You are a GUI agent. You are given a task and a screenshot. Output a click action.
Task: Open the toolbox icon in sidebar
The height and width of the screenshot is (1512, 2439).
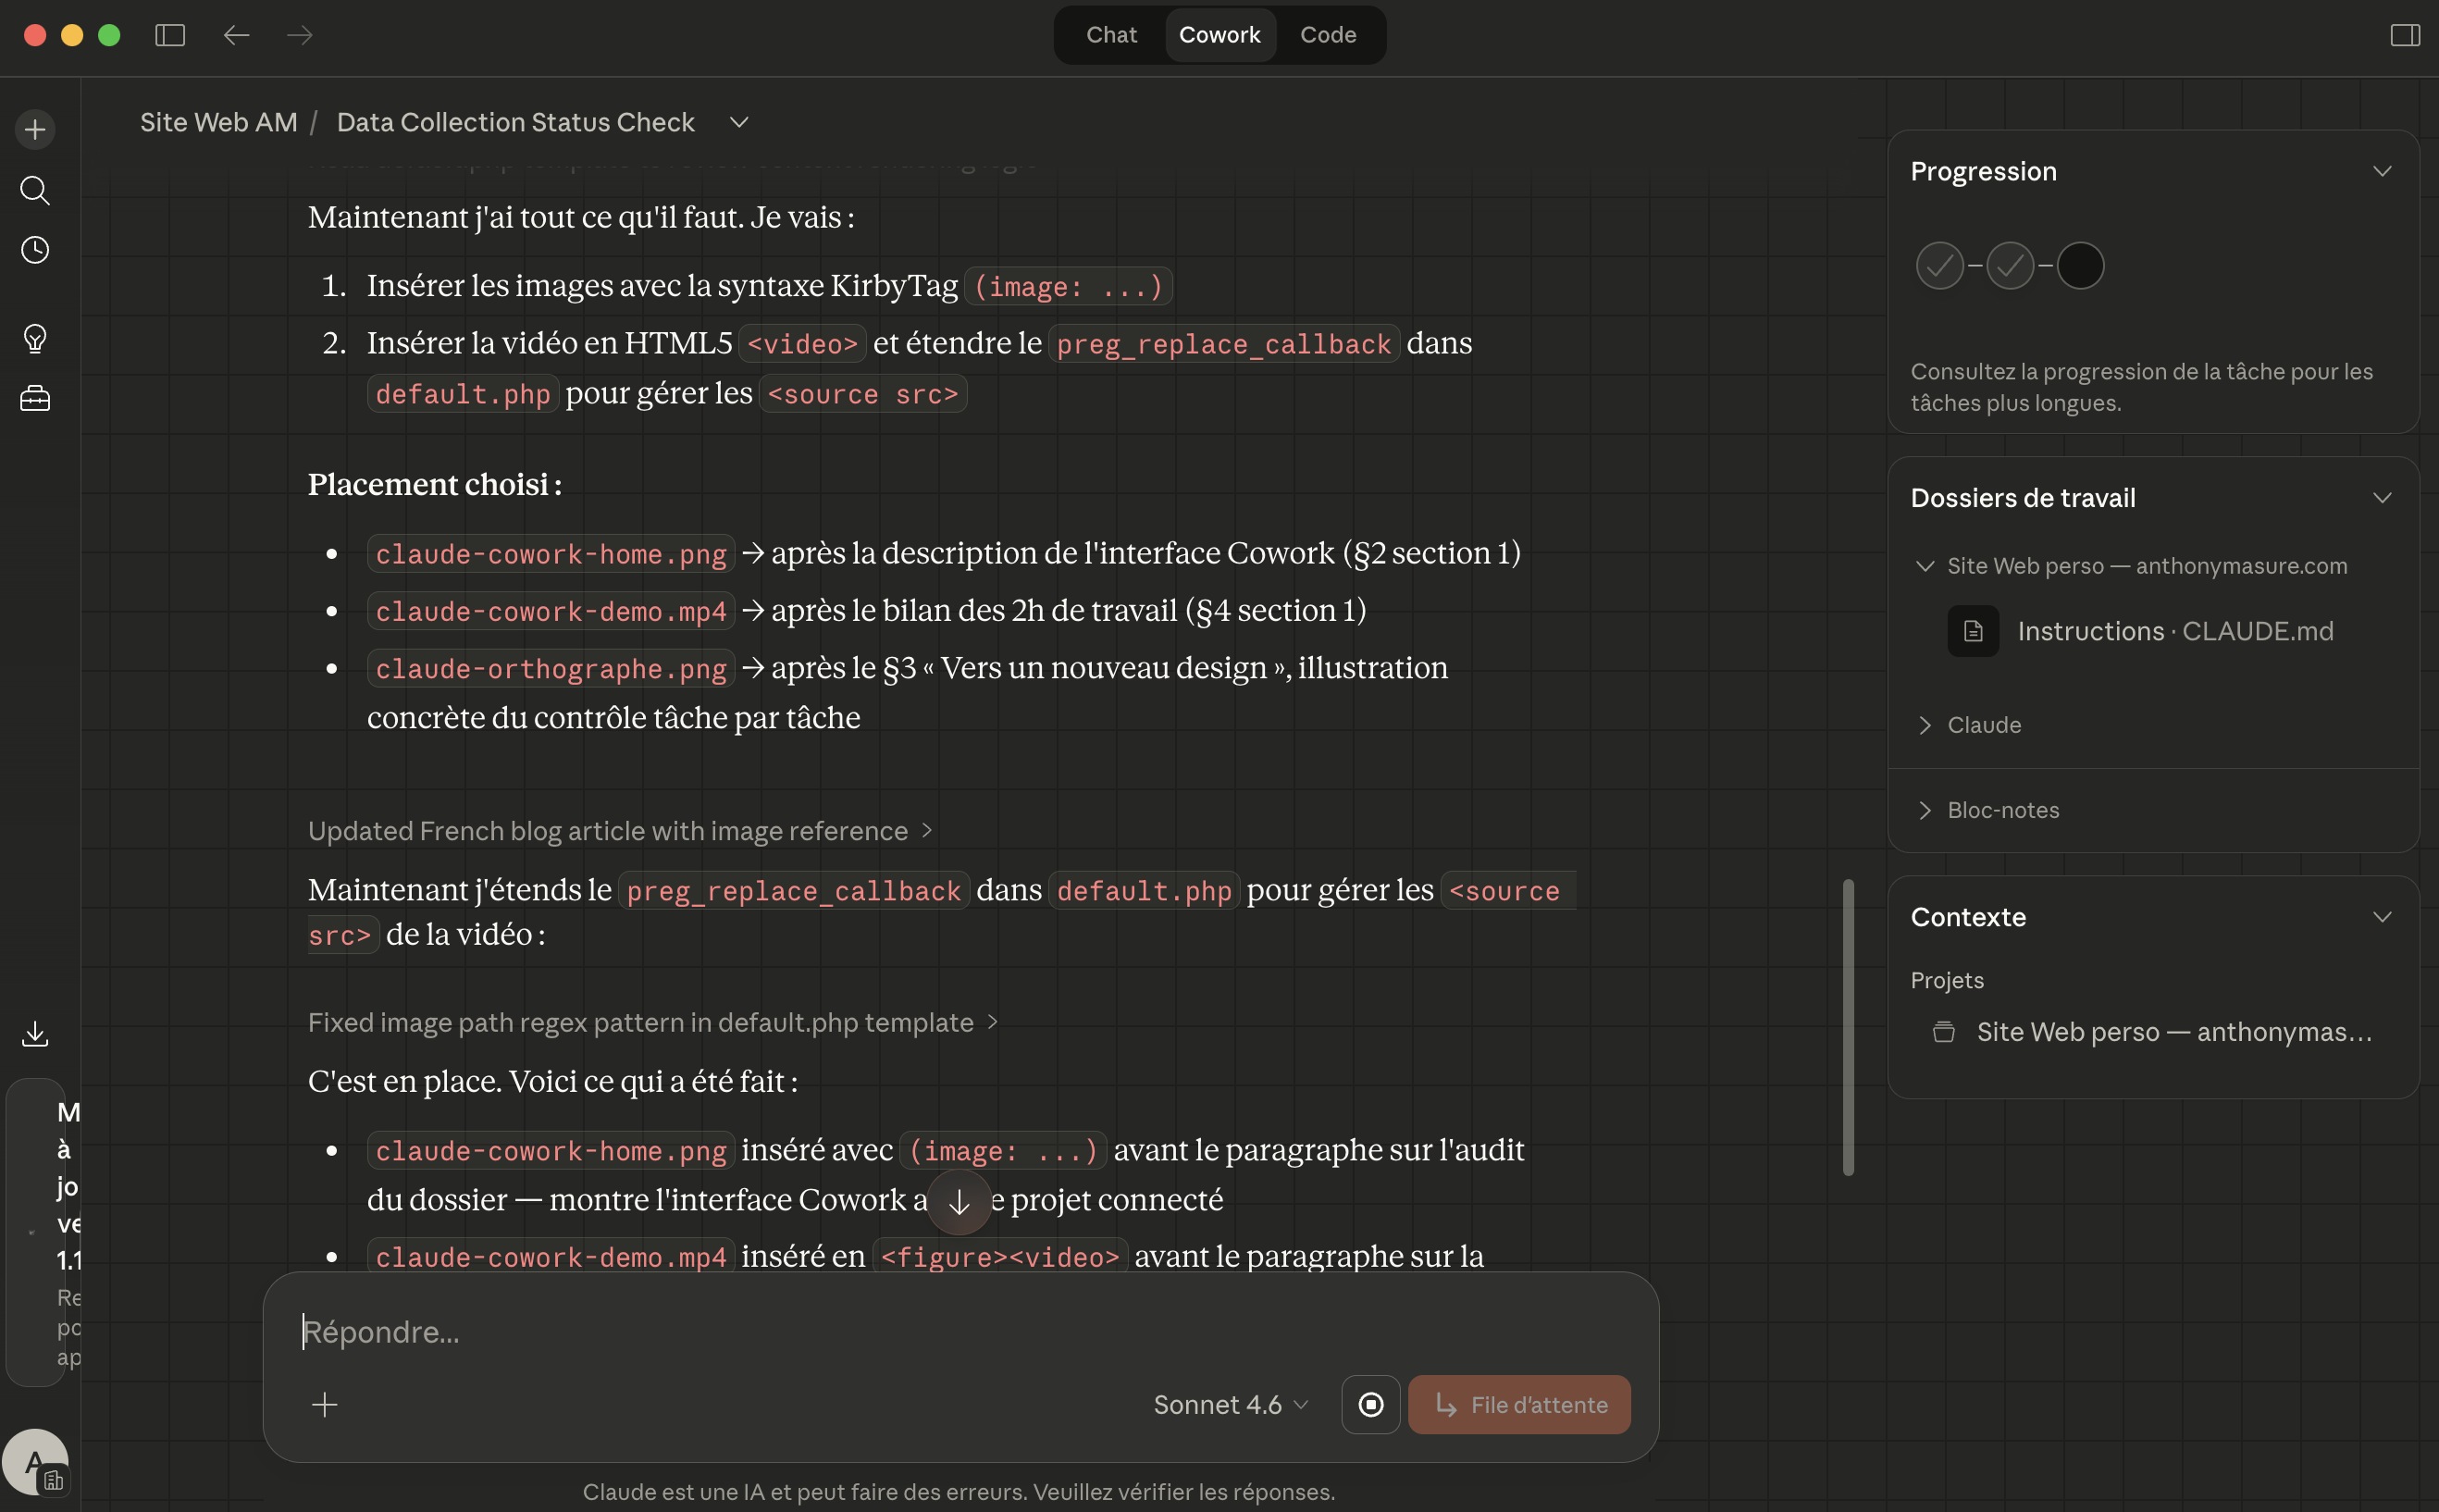coord(35,399)
